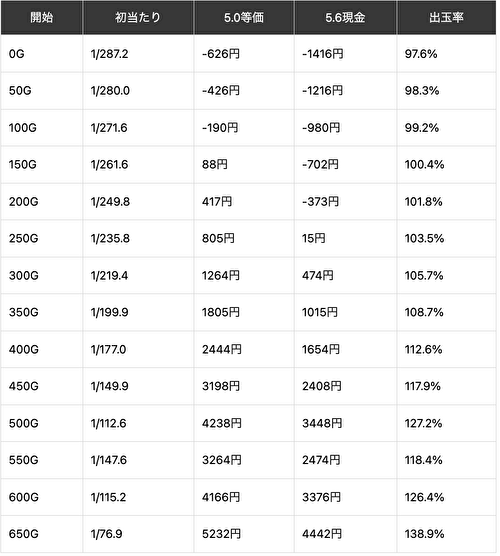Click the 5232円 value in 650G row

tap(244, 534)
